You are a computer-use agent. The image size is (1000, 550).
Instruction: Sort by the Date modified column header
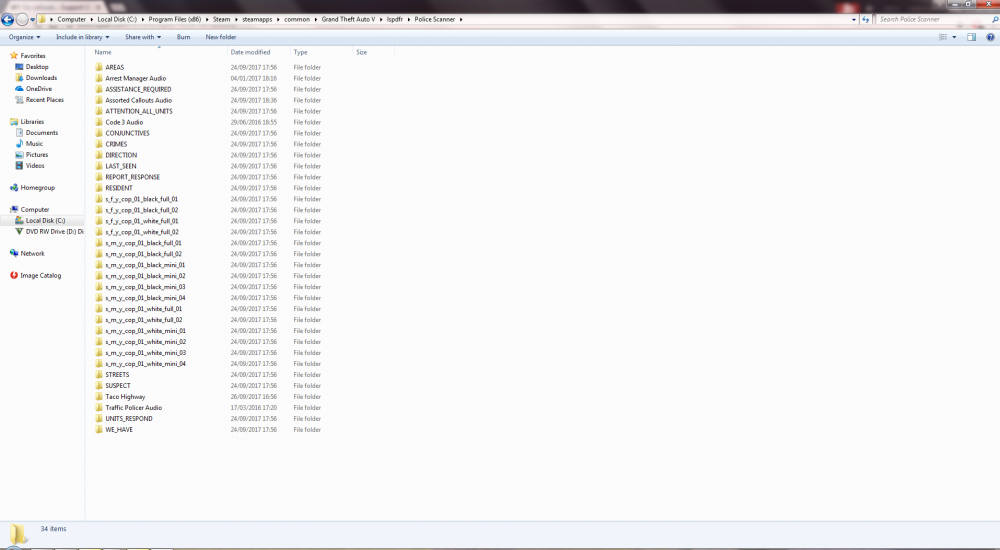pos(250,52)
